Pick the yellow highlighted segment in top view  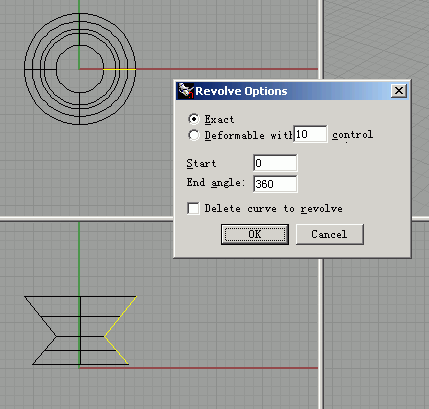click(119, 69)
